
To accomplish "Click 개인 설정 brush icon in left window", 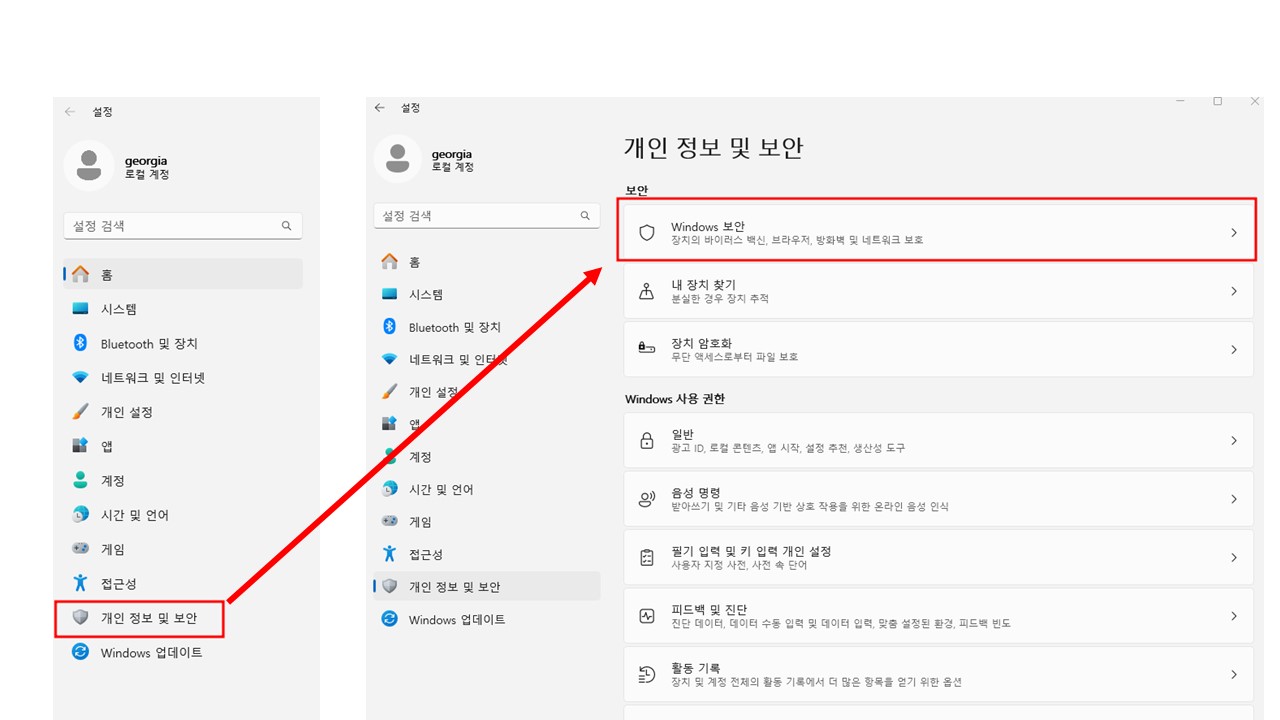I will tap(81, 412).
